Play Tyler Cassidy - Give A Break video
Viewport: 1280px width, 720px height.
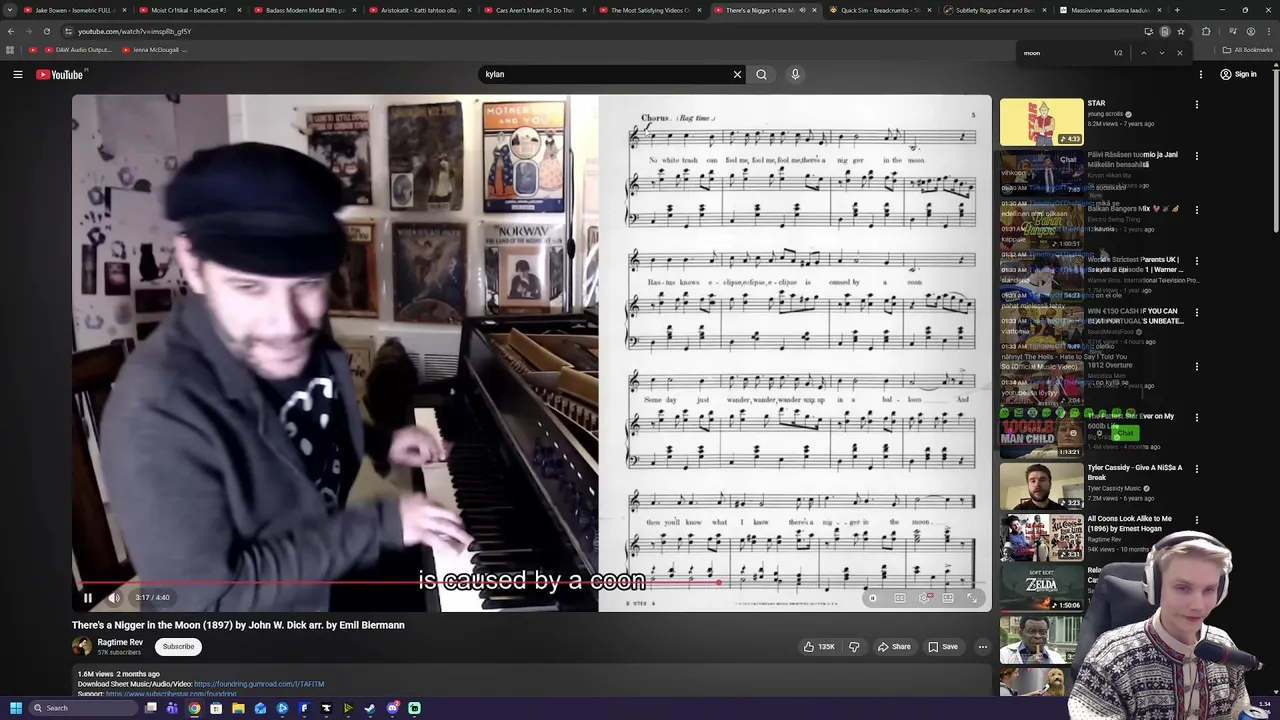[1041, 486]
